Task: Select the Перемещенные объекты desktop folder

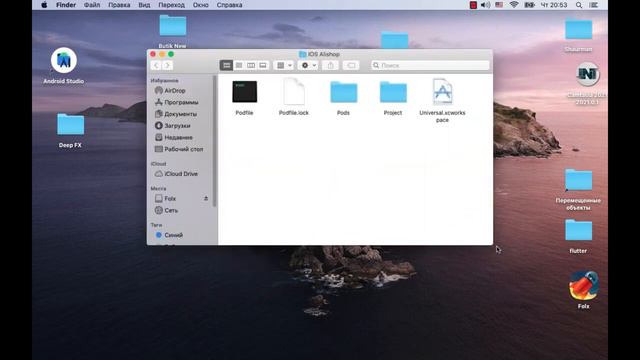Action: (578, 180)
